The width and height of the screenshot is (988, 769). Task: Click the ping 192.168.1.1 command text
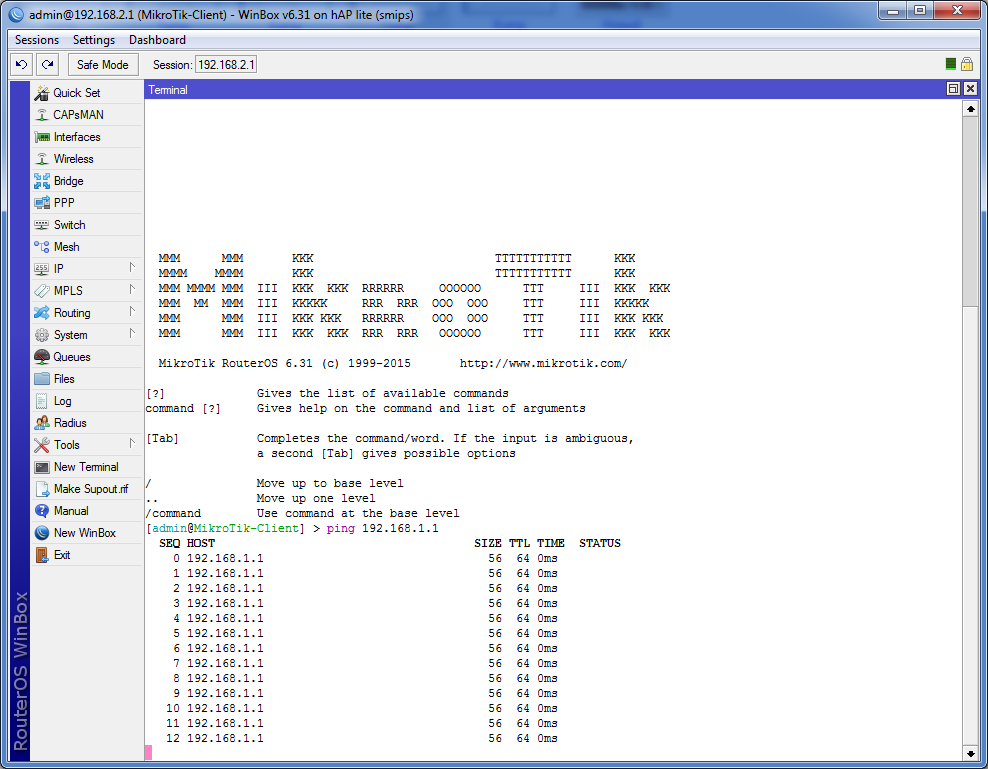(x=382, y=528)
